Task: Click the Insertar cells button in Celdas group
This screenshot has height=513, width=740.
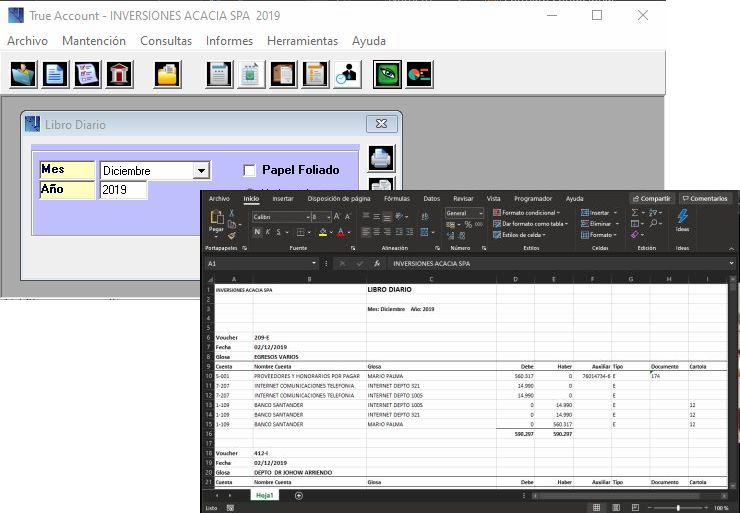Action: point(599,213)
